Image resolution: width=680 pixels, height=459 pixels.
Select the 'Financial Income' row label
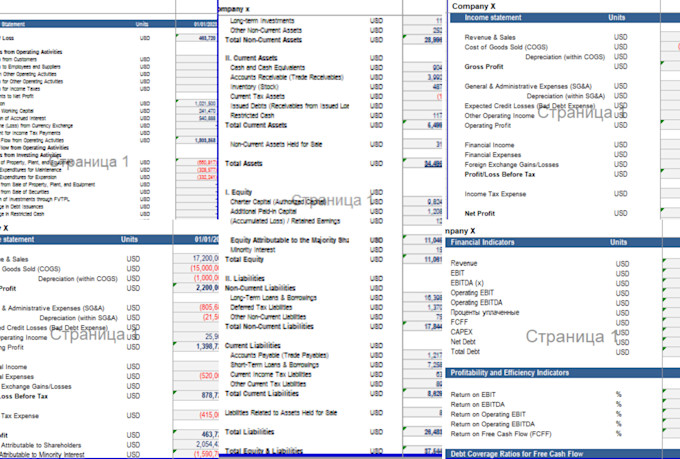pyautogui.click(x=489, y=145)
